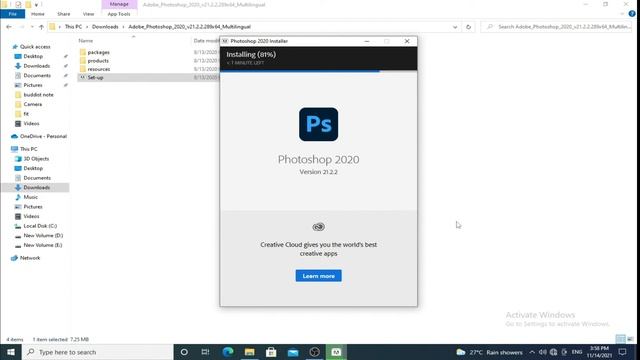The width and height of the screenshot is (640, 360).
Task: Open Music under This PC
Action: [x=31, y=197]
